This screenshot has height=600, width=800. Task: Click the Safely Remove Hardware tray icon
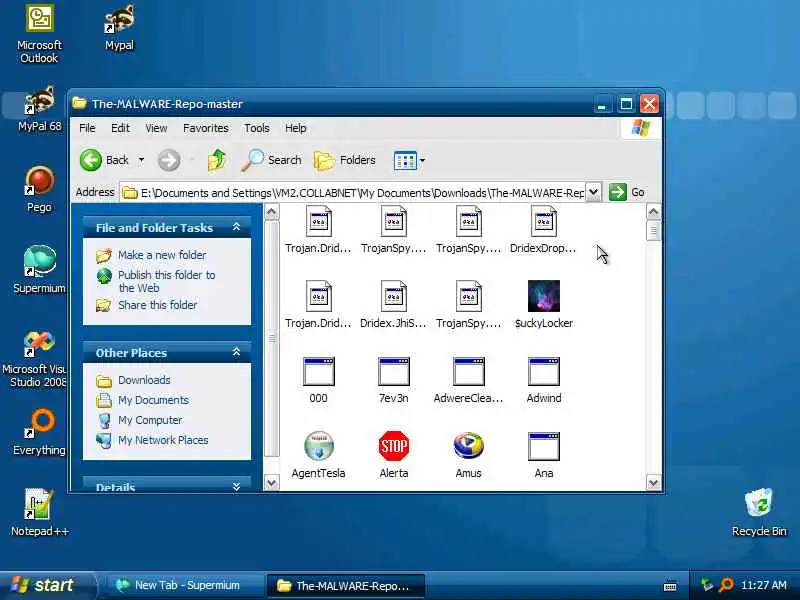pos(707,585)
